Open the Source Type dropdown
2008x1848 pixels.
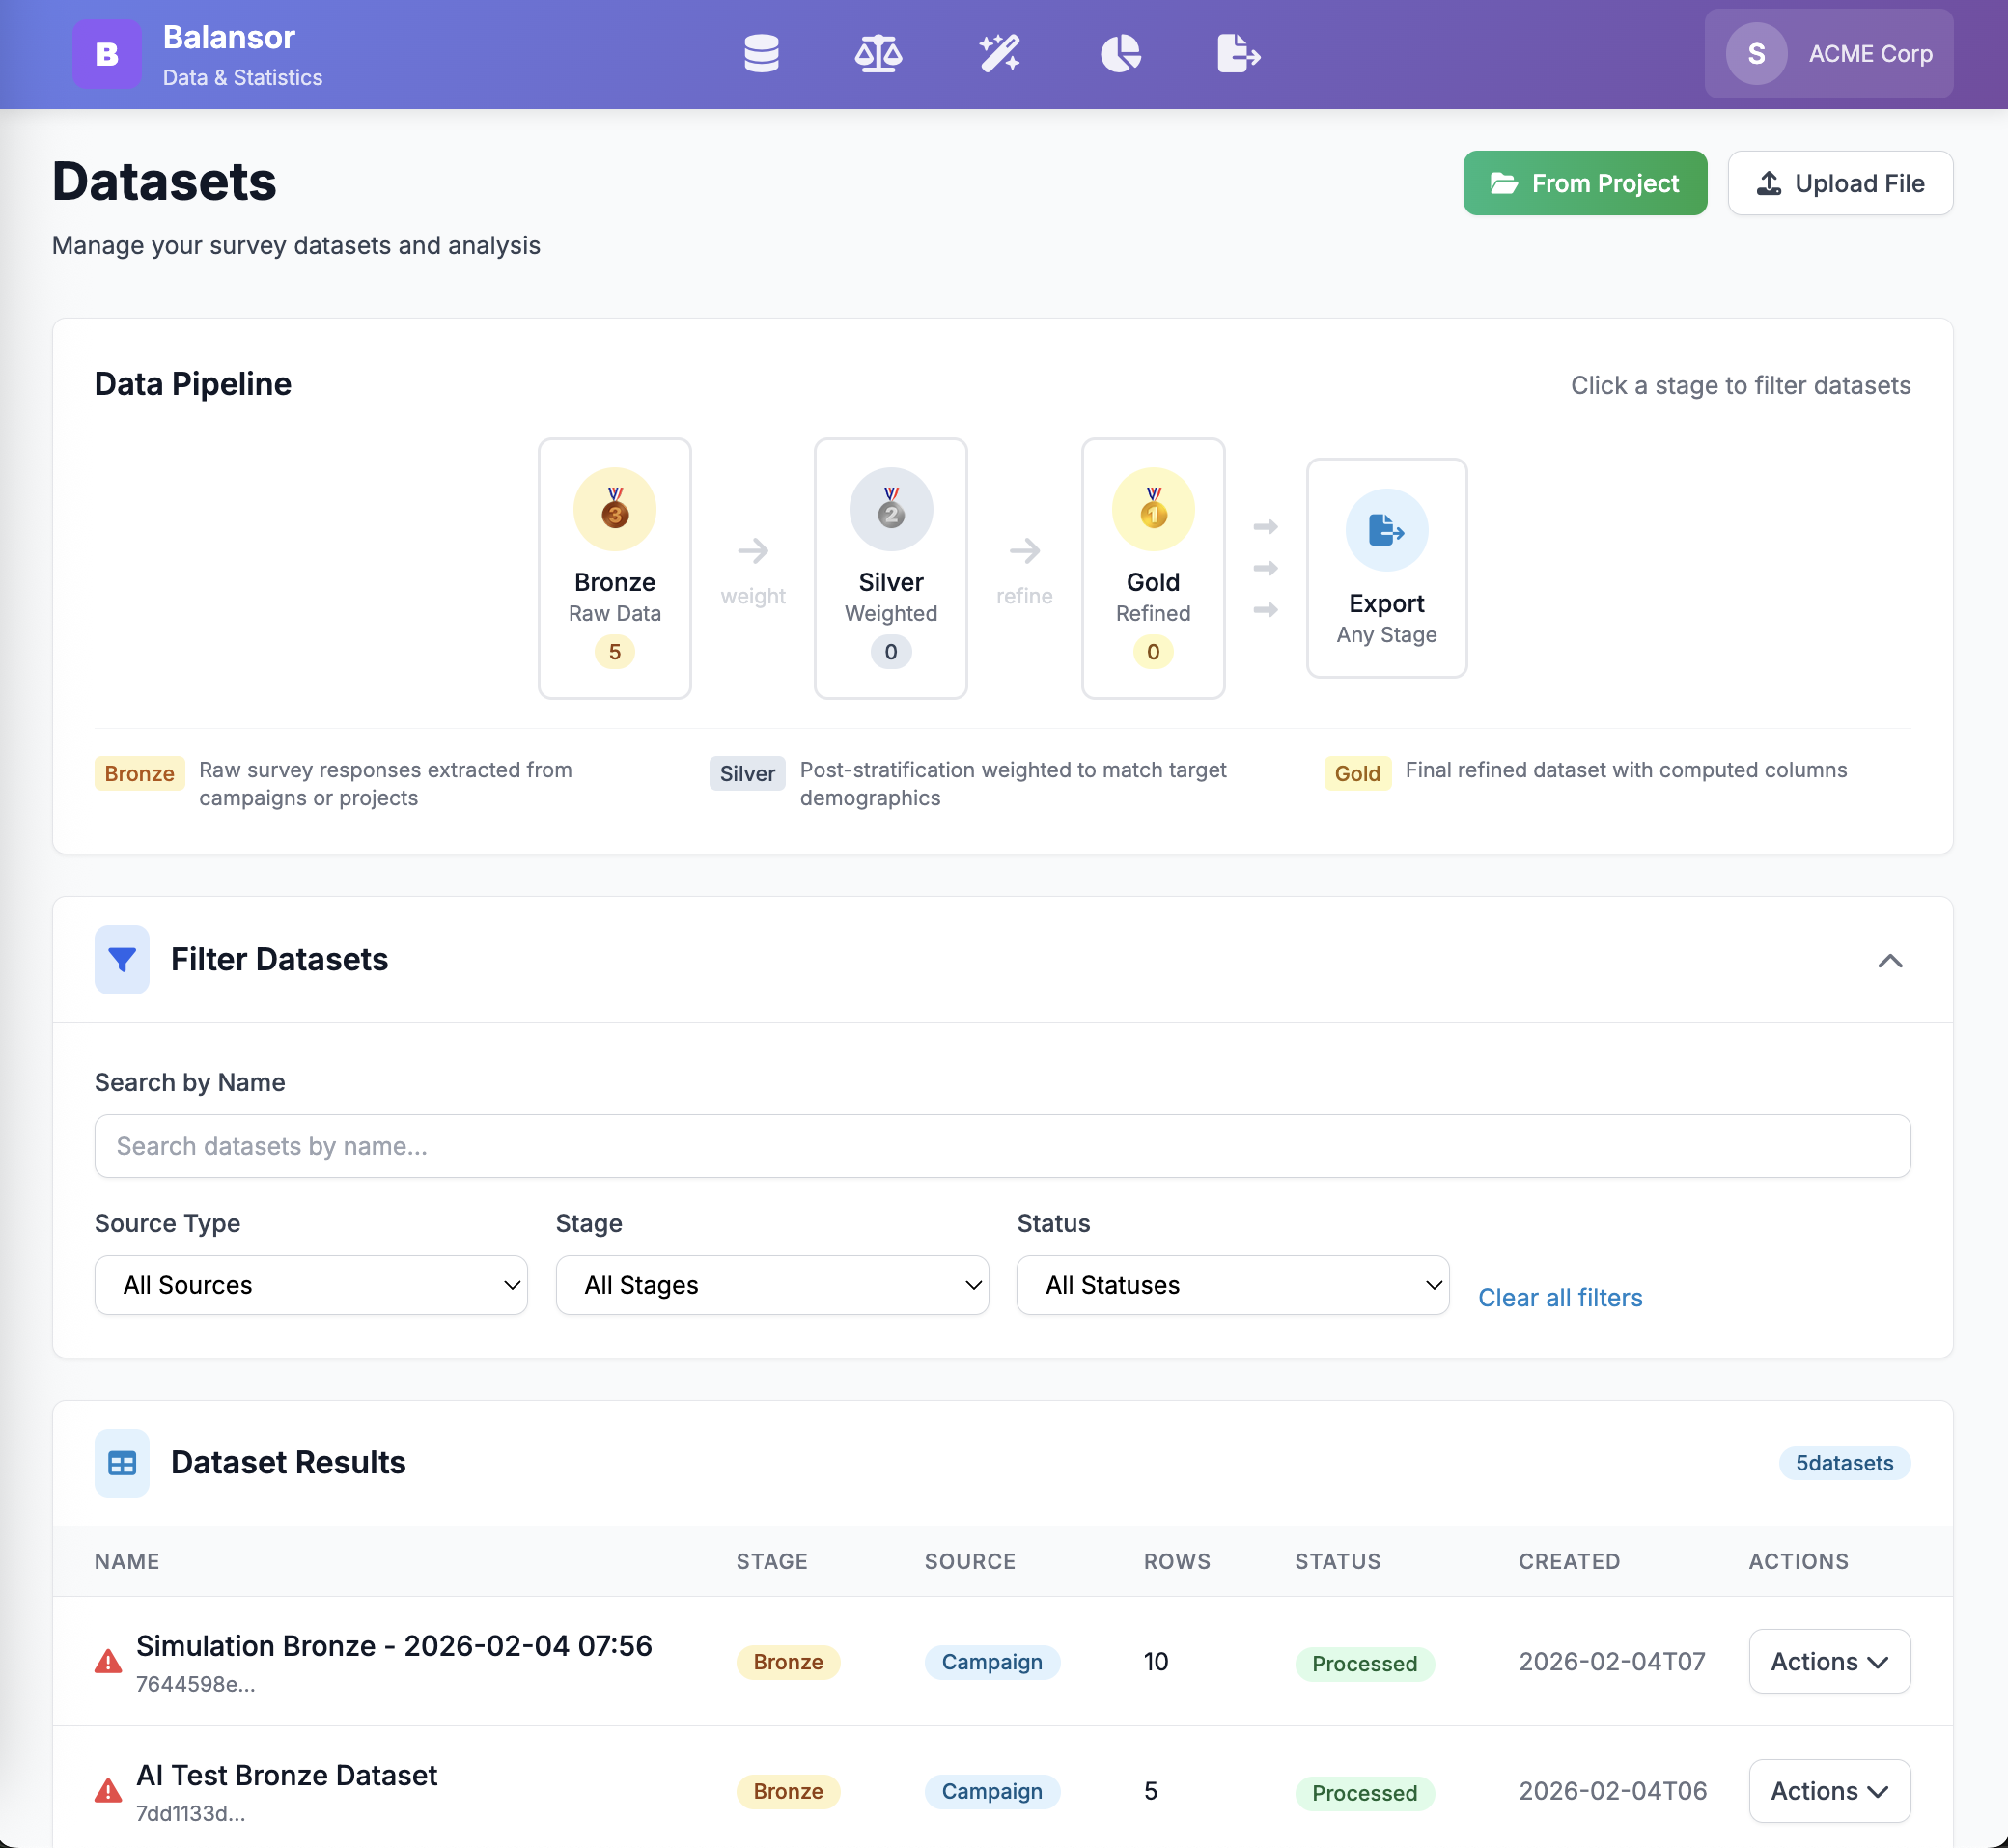(x=311, y=1285)
